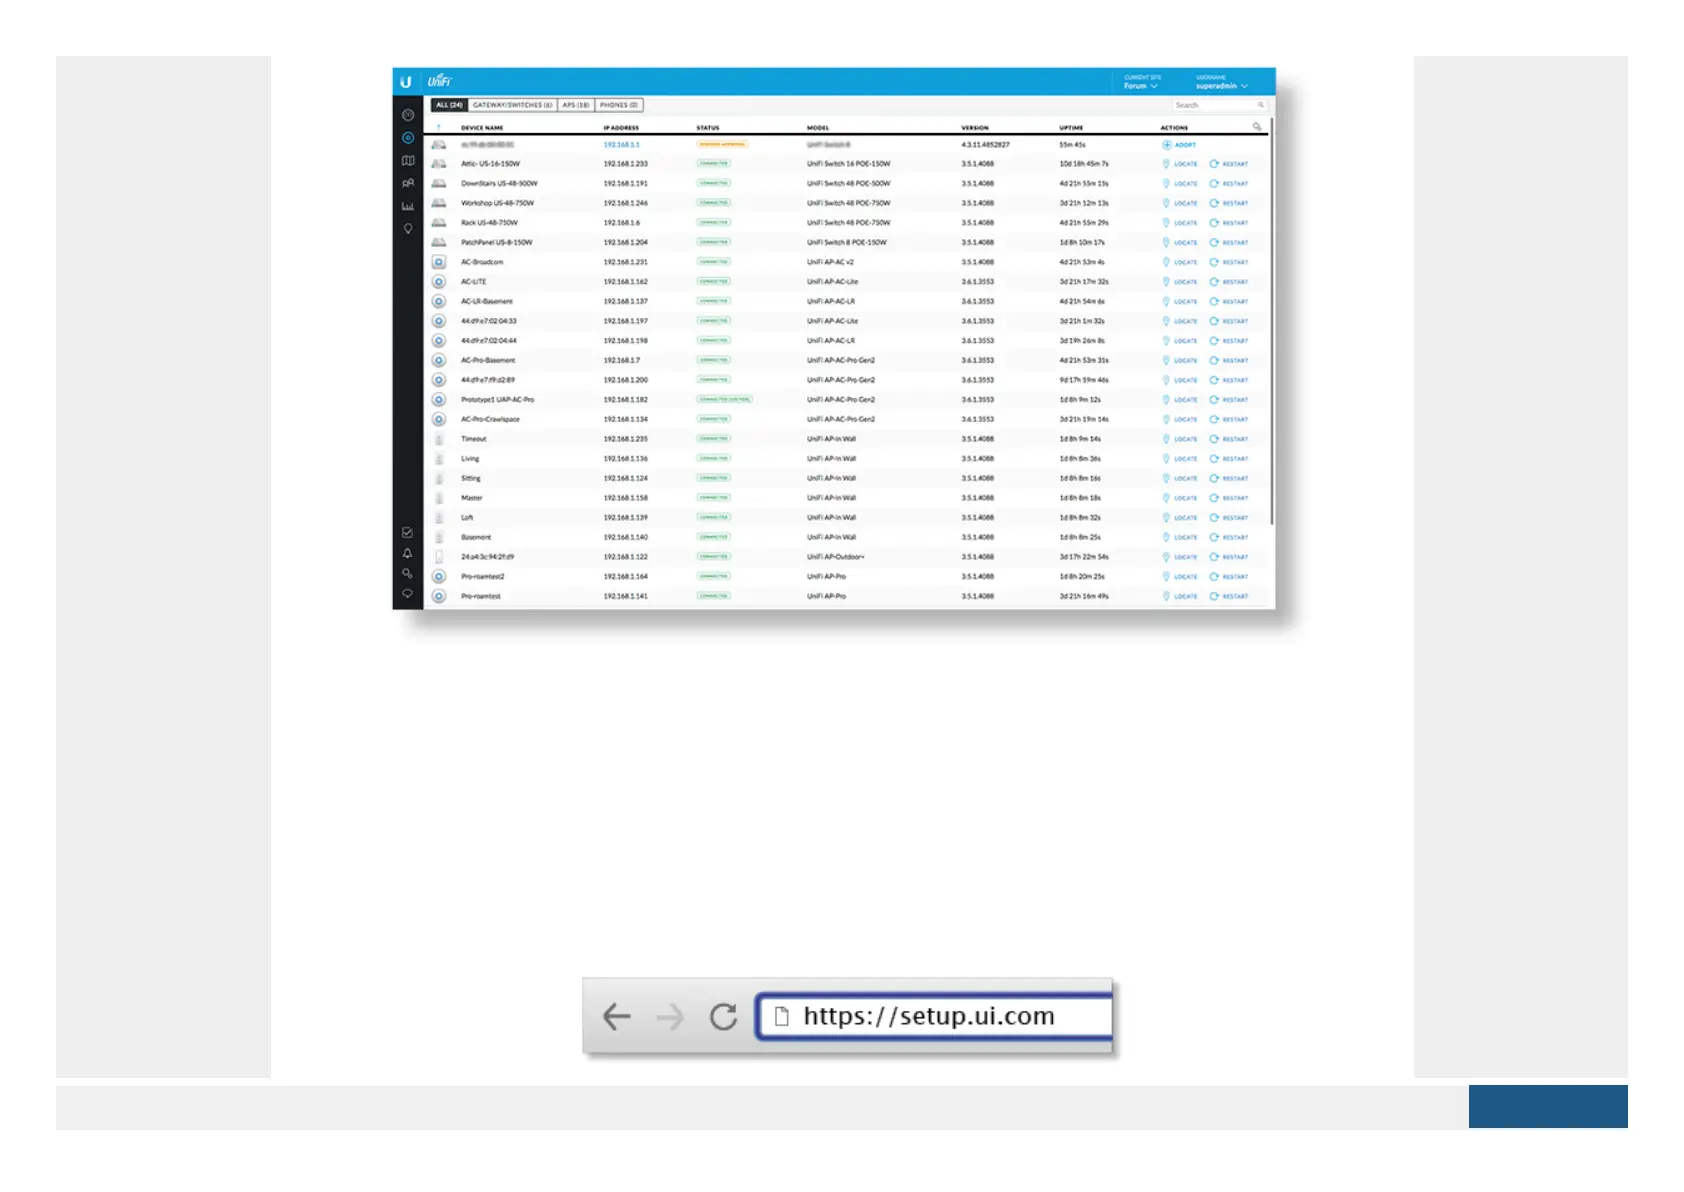Click the Connected status badge for AC-Broadcom
This screenshot has height=1192, width=1684.
[713, 262]
